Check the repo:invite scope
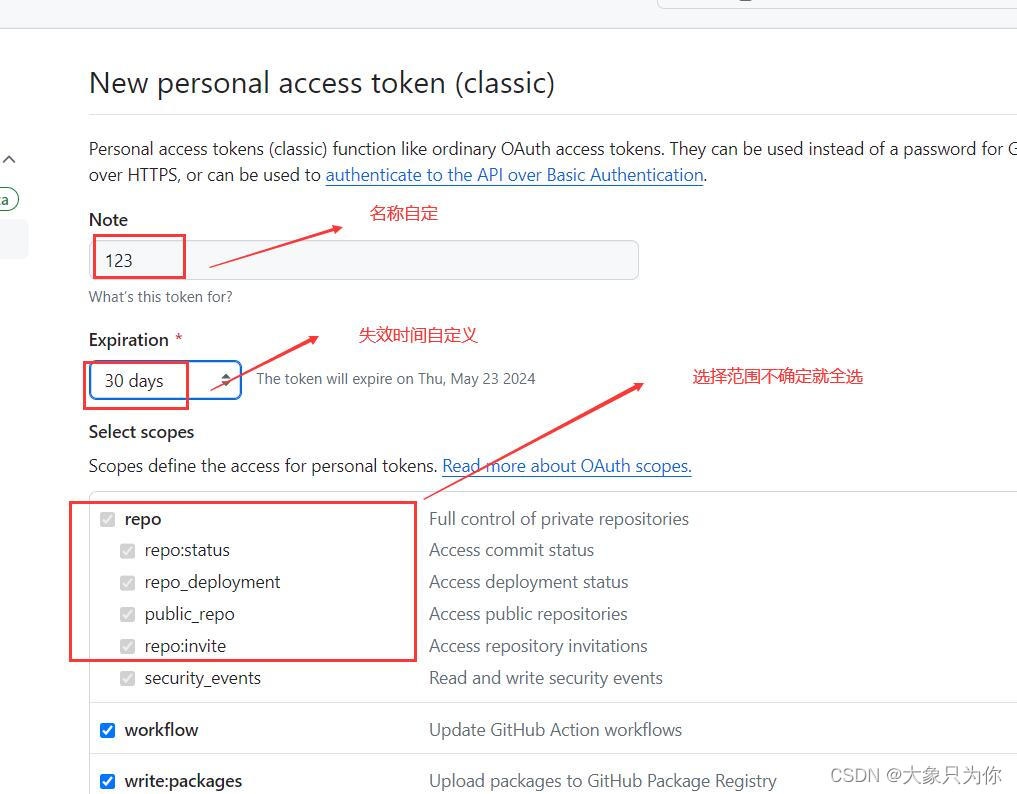Viewport: 1017px width, 794px height. (127, 646)
